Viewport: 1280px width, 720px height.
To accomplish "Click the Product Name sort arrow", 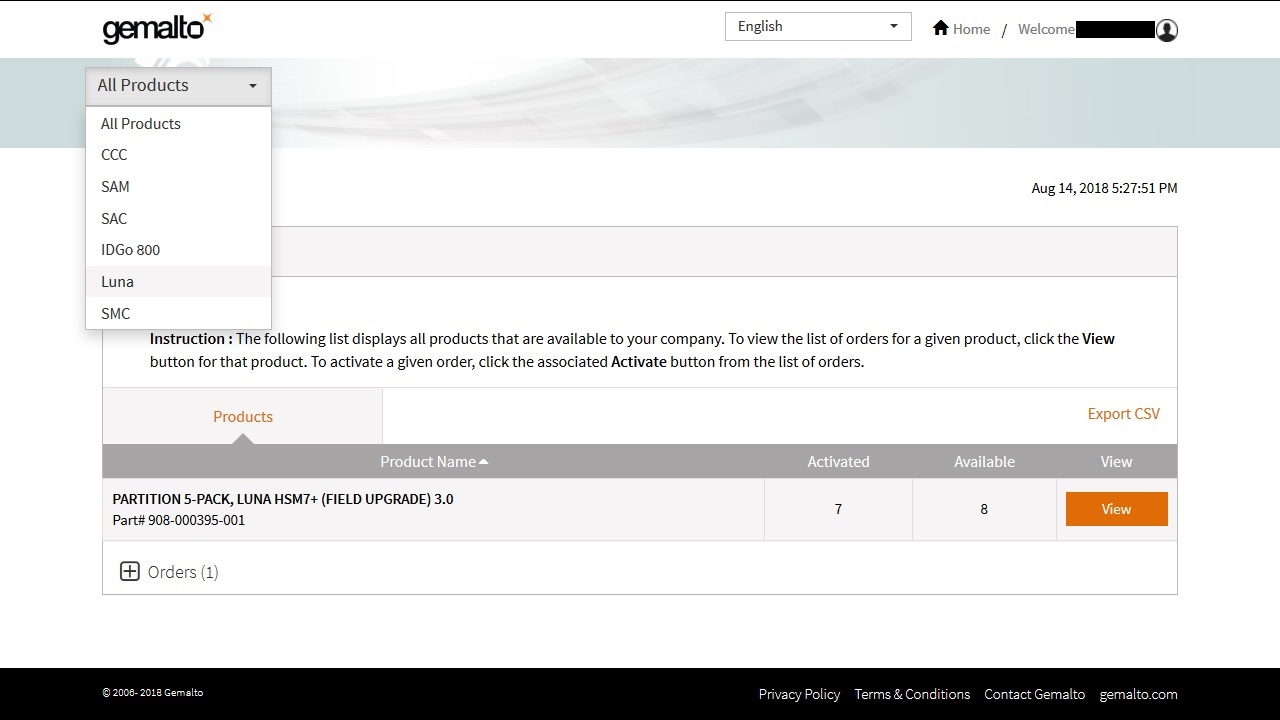I will pyautogui.click(x=484, y=462).
